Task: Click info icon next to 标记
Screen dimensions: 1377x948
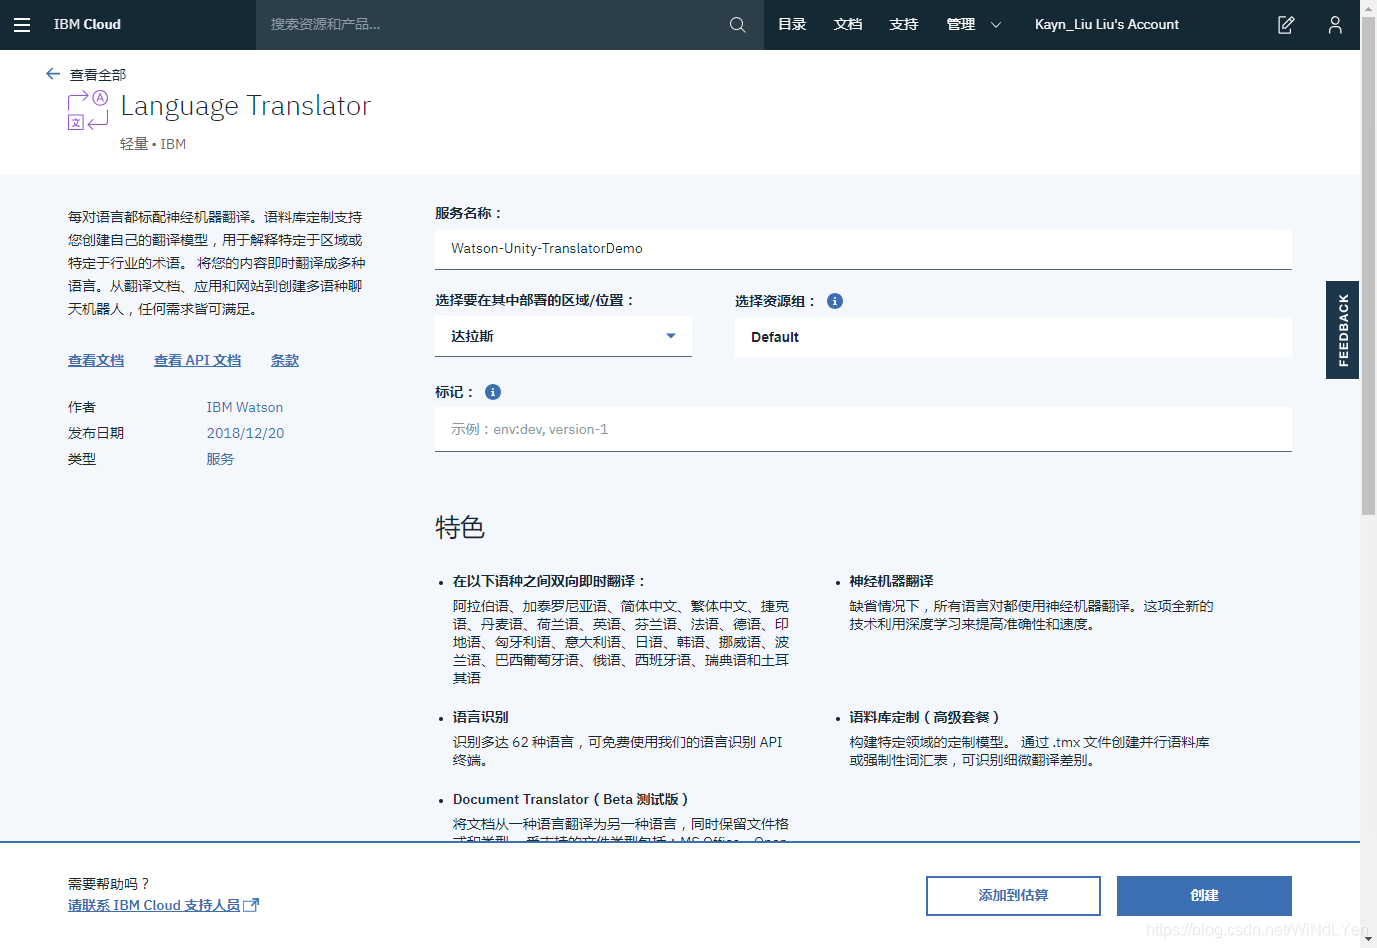Action: pyautogui.click(x=493, y=392)
